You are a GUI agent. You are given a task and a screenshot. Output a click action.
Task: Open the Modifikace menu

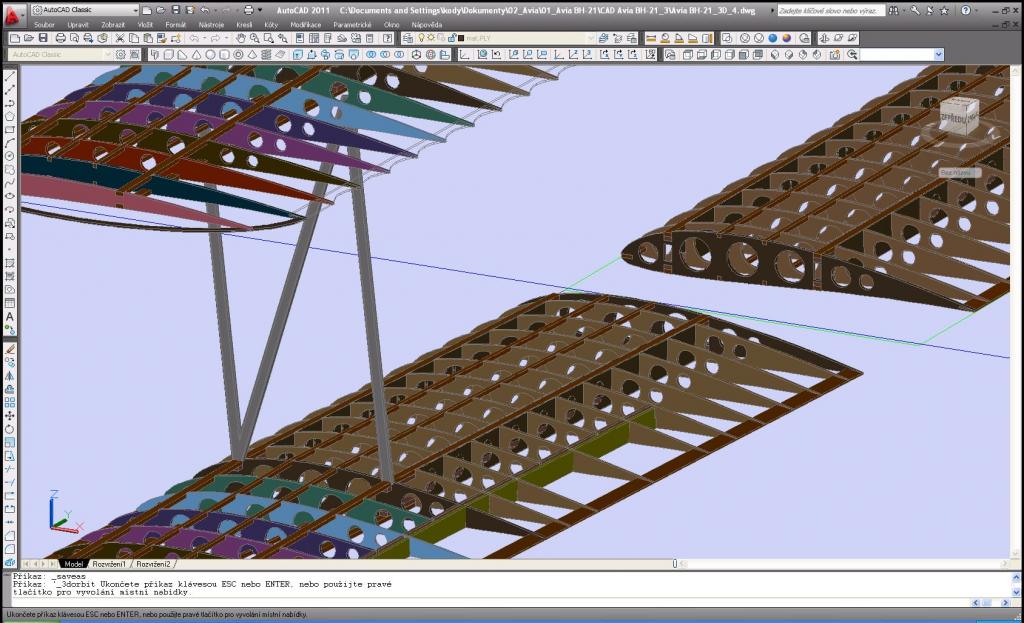[x=305, y=24]
